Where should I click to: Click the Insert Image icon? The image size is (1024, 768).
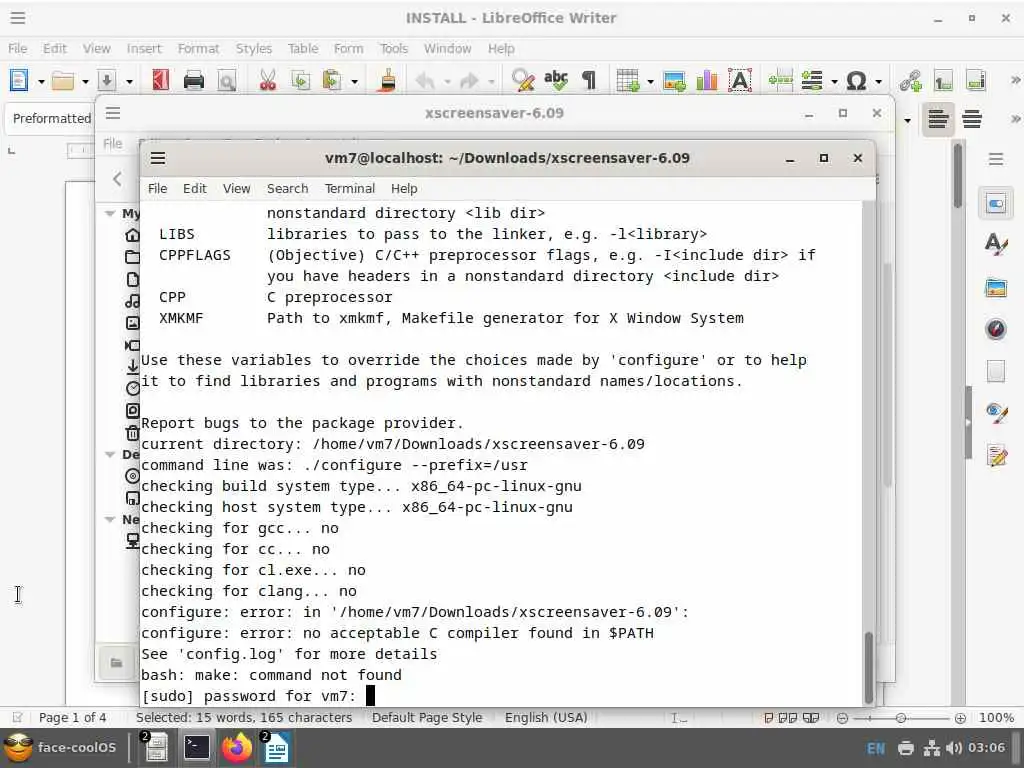[x=674, y=81]
